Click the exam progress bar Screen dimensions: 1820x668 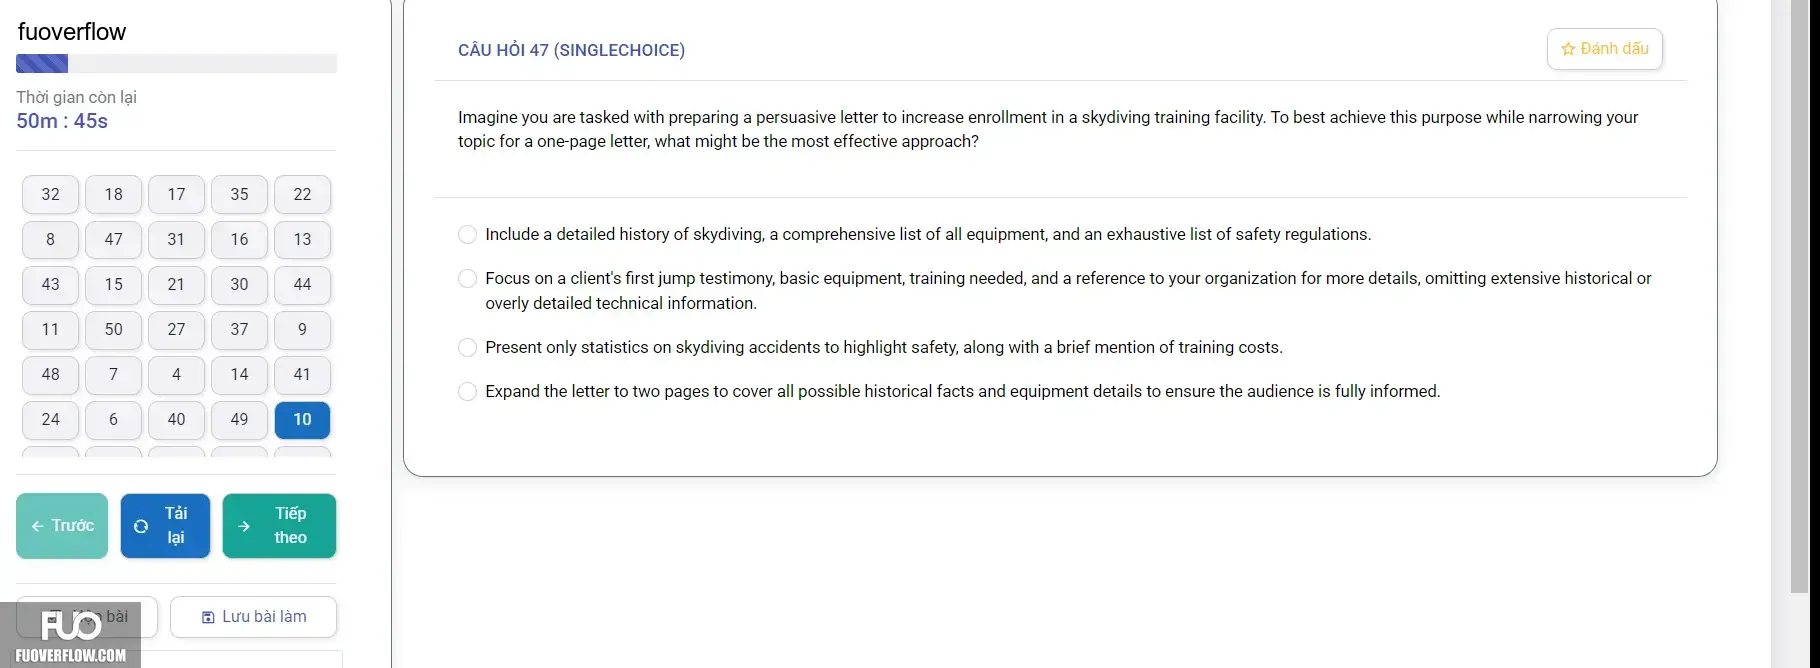coord(176,64)
